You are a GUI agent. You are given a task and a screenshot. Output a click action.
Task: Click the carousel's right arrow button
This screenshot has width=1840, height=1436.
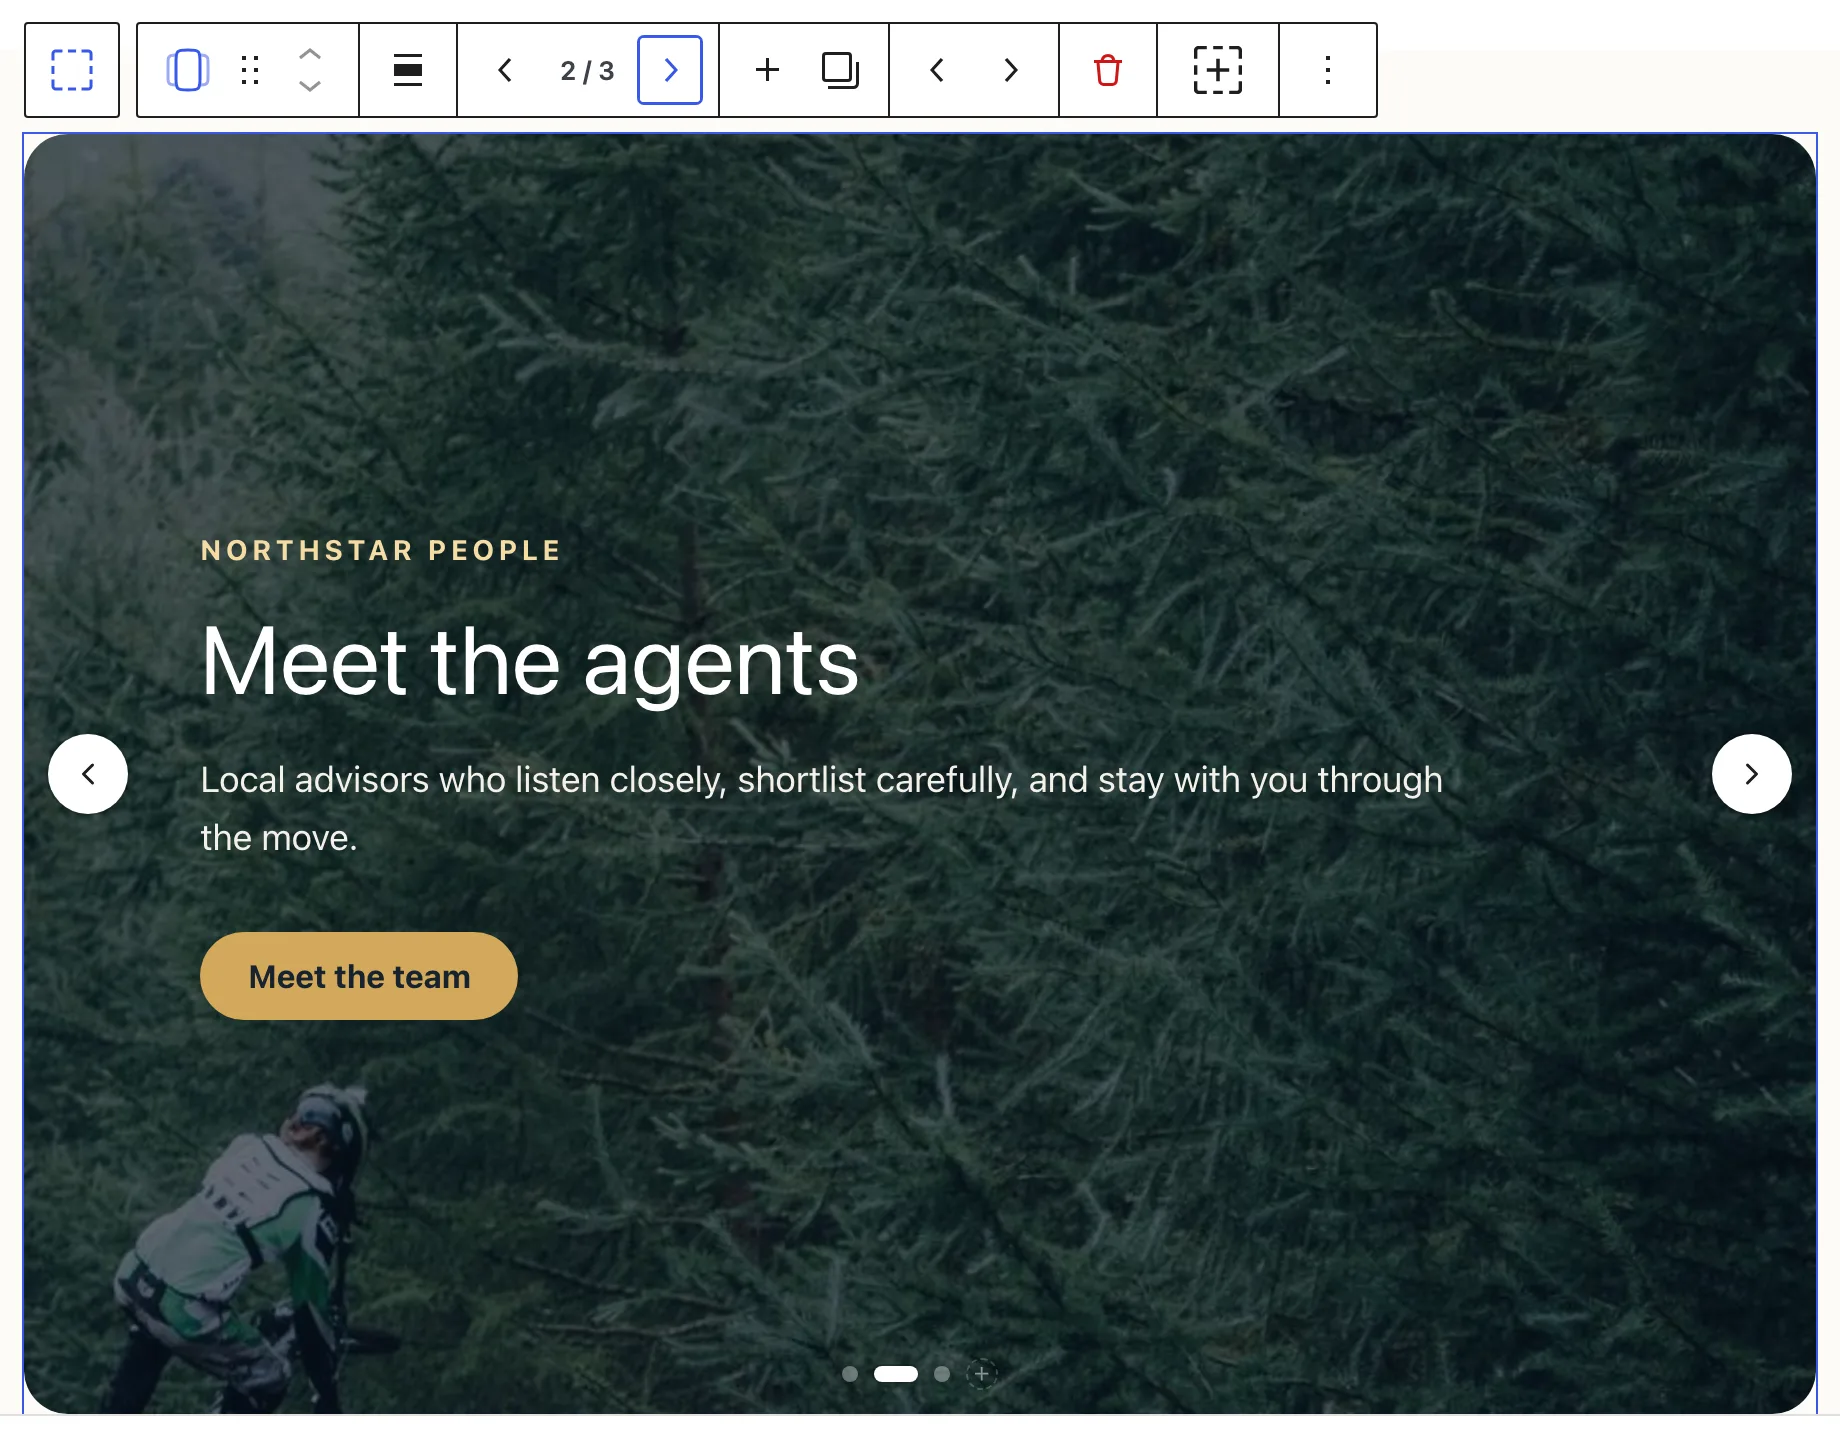[x=1752, y=774]
